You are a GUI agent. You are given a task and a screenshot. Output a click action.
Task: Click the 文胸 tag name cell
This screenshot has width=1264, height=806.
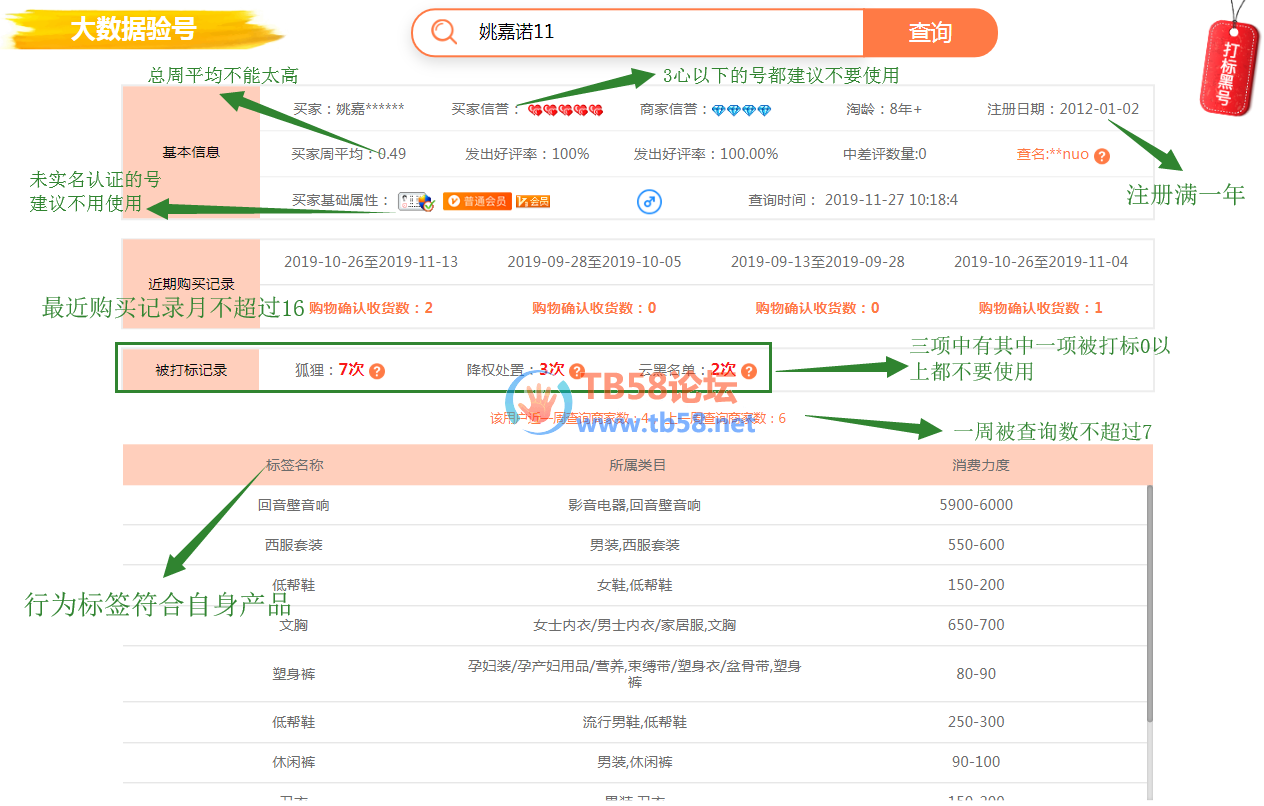pyautogui.click(x=294, y=625)
